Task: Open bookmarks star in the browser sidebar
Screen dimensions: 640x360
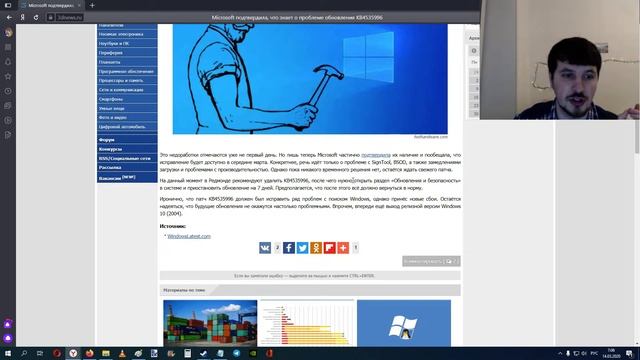Action: point(8,77)
